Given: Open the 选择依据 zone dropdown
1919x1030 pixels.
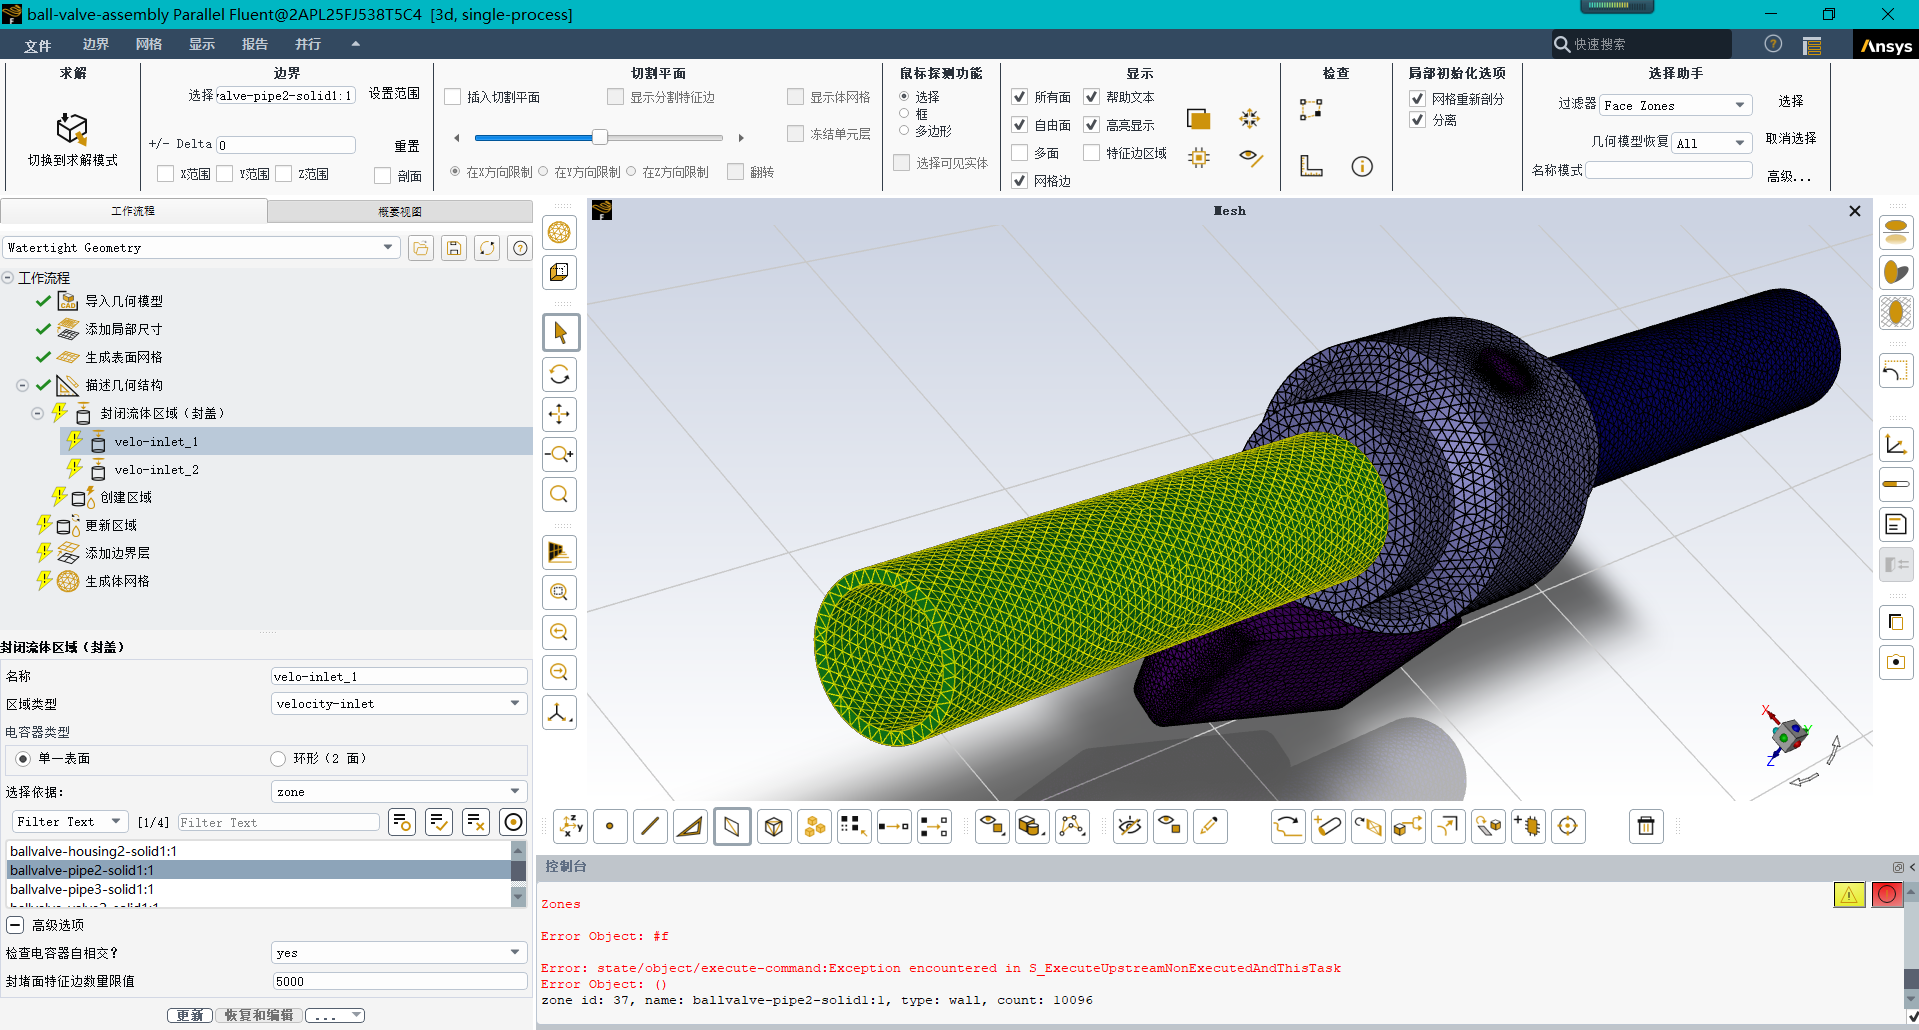Looking at the screenshot, I should click(399, 792).
